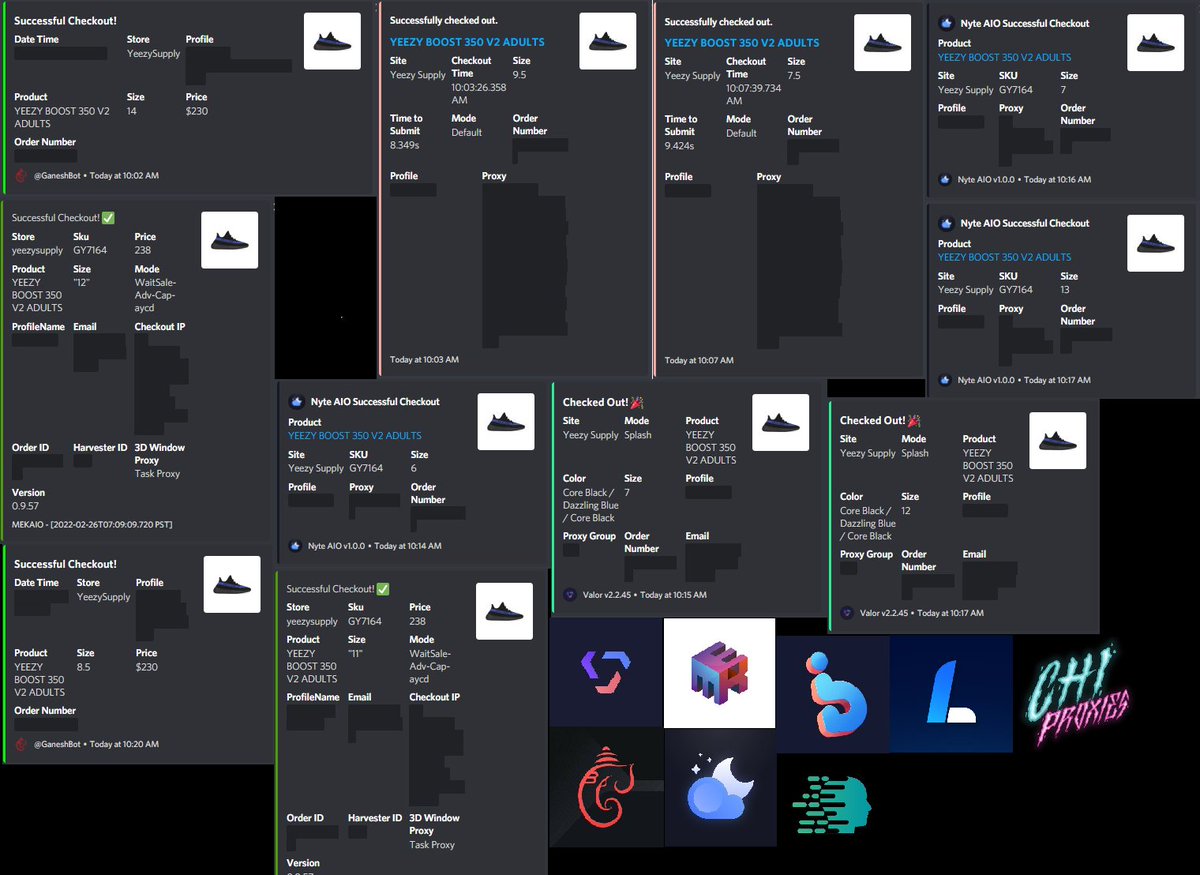Click the Nyte AIO author icon in size 6 embed
The width and height of the screenshot is (1200, 875).
click(296, 401)
